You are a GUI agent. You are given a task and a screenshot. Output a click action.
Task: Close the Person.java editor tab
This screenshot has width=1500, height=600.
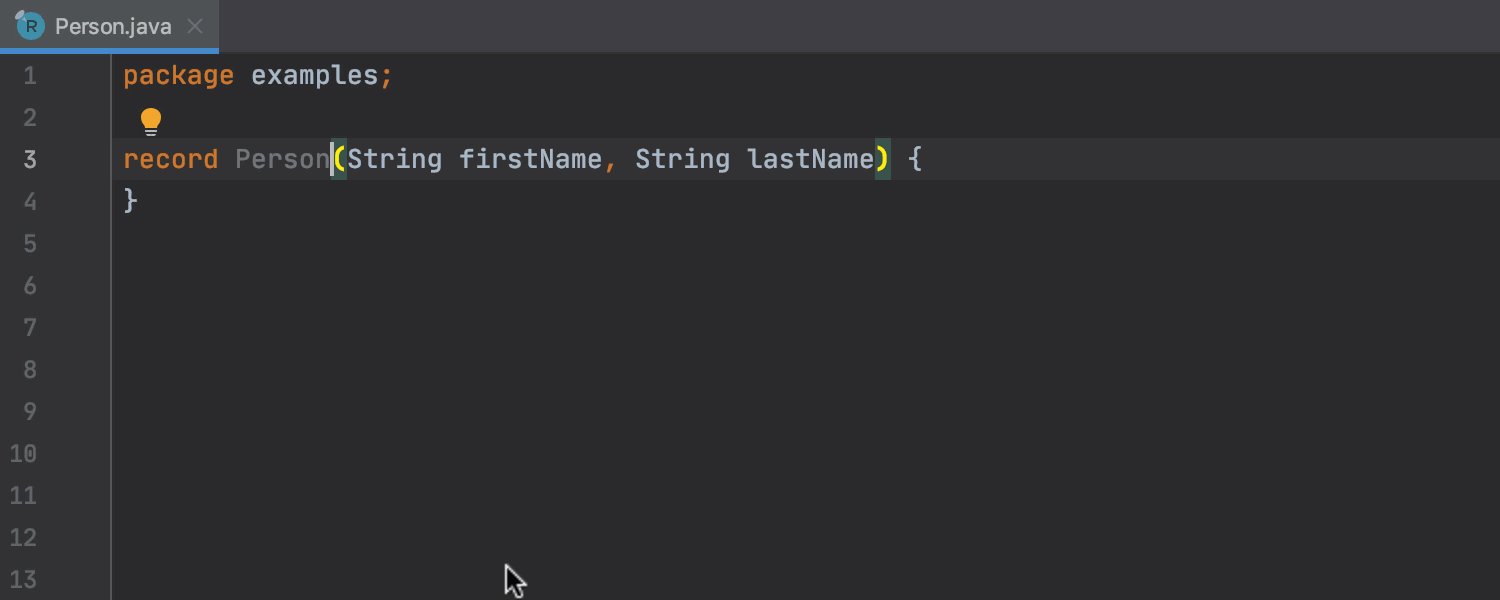(x=196, y=27)
